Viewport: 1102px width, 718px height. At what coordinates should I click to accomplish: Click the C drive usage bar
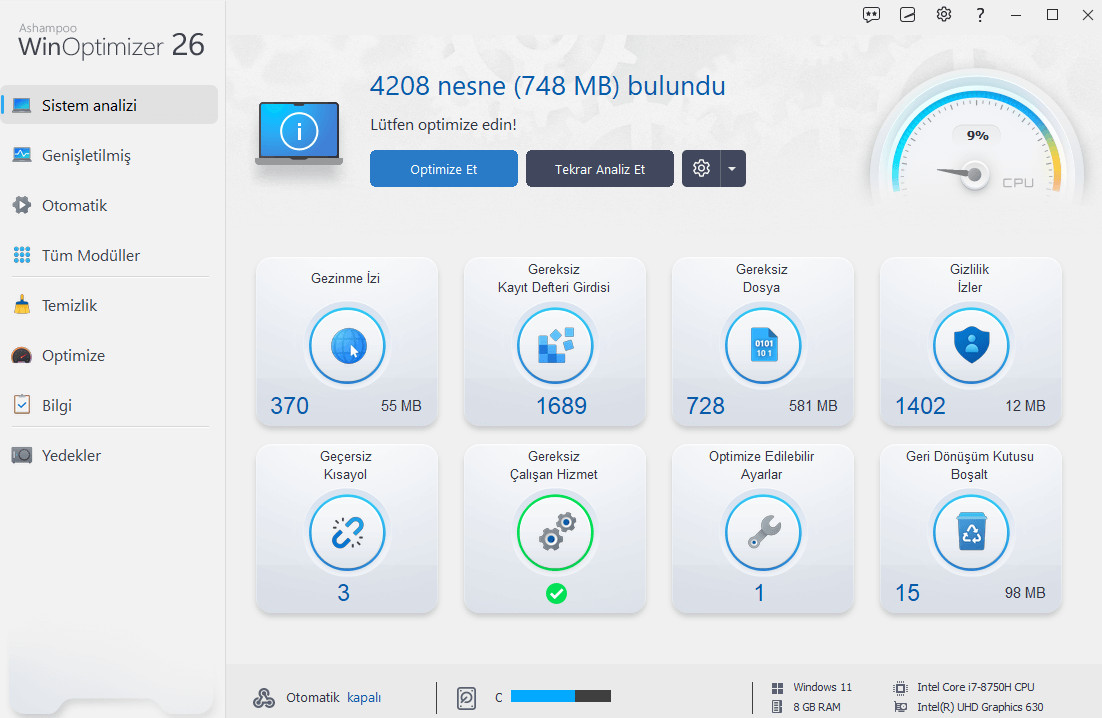pyautogui.click(x=561, y=696)
